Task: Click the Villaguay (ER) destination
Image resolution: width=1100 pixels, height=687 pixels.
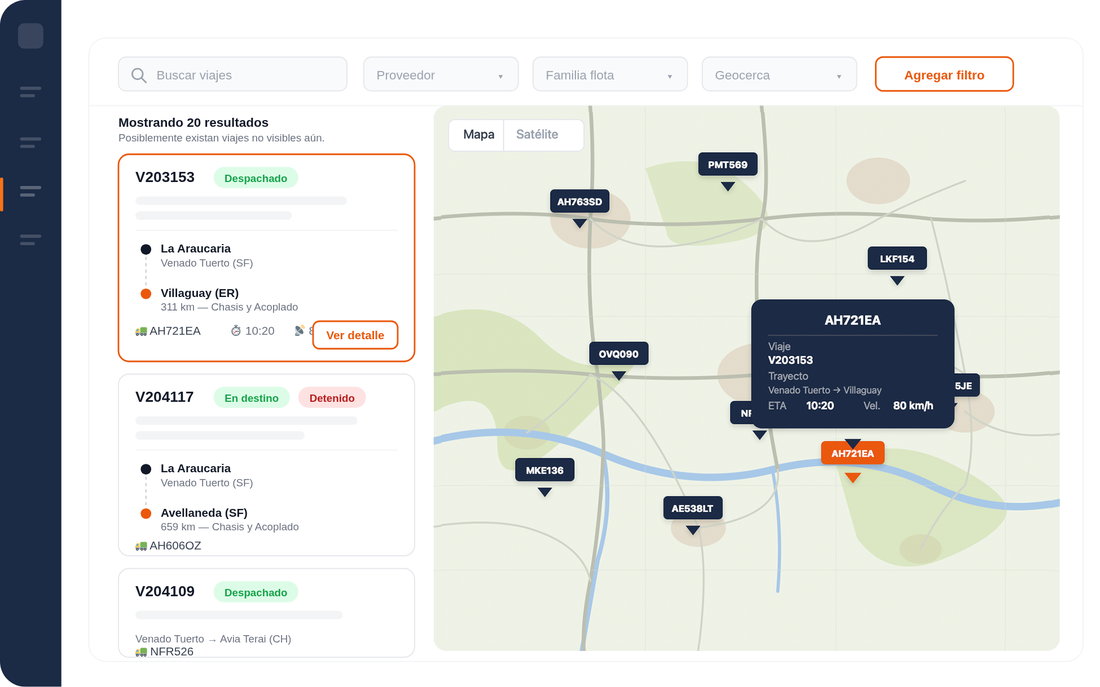Action: [x=199, y=293]
